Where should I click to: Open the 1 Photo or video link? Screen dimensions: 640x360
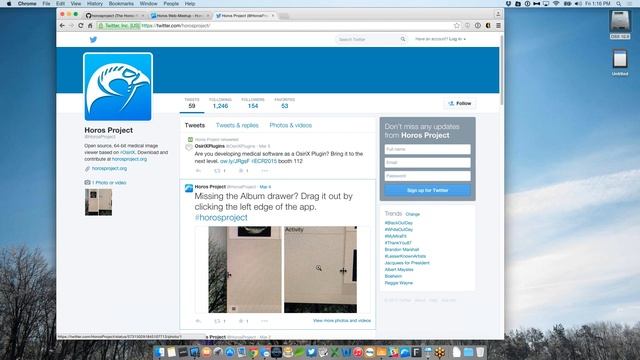pyautogui.click(x=109, y=183)
